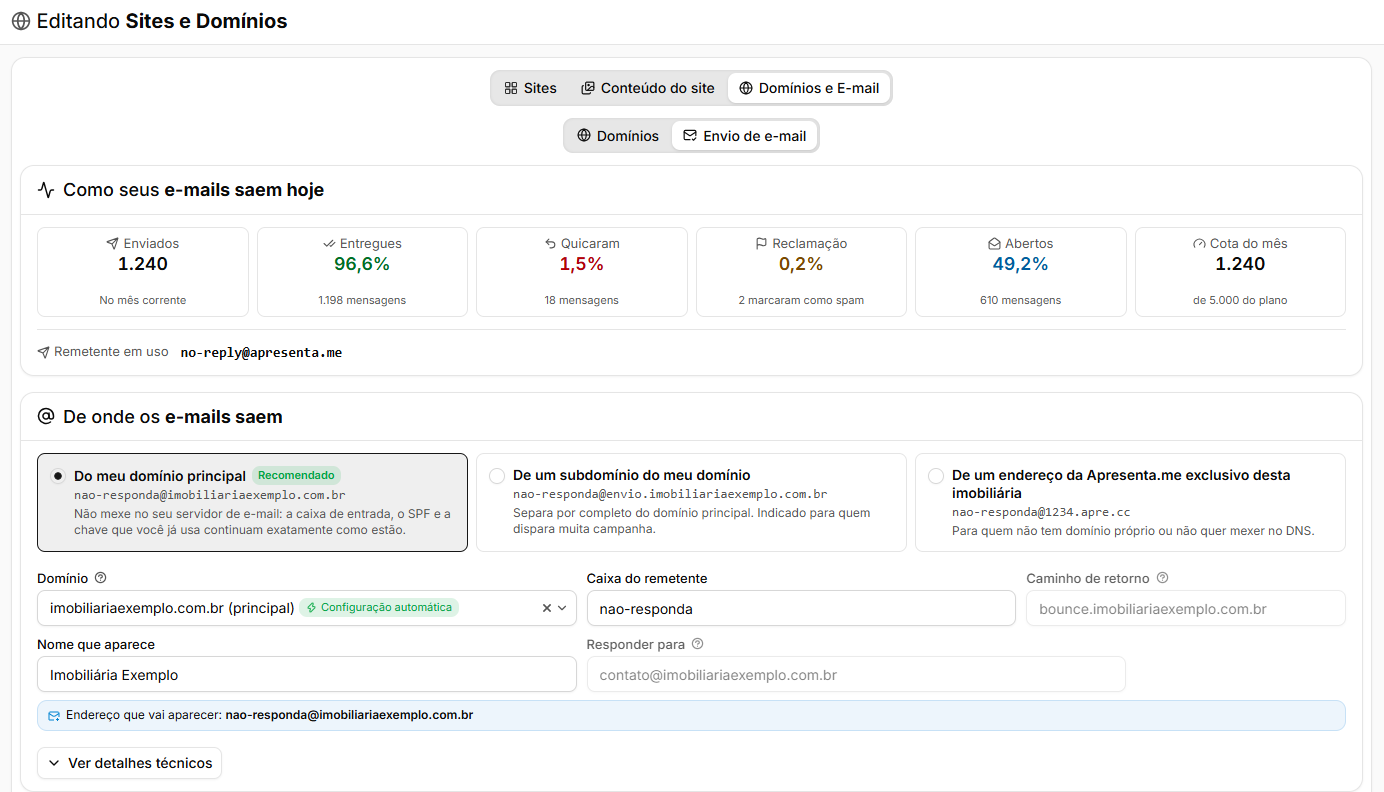Click the 0,2% complaint value

(x=801, y=264)
